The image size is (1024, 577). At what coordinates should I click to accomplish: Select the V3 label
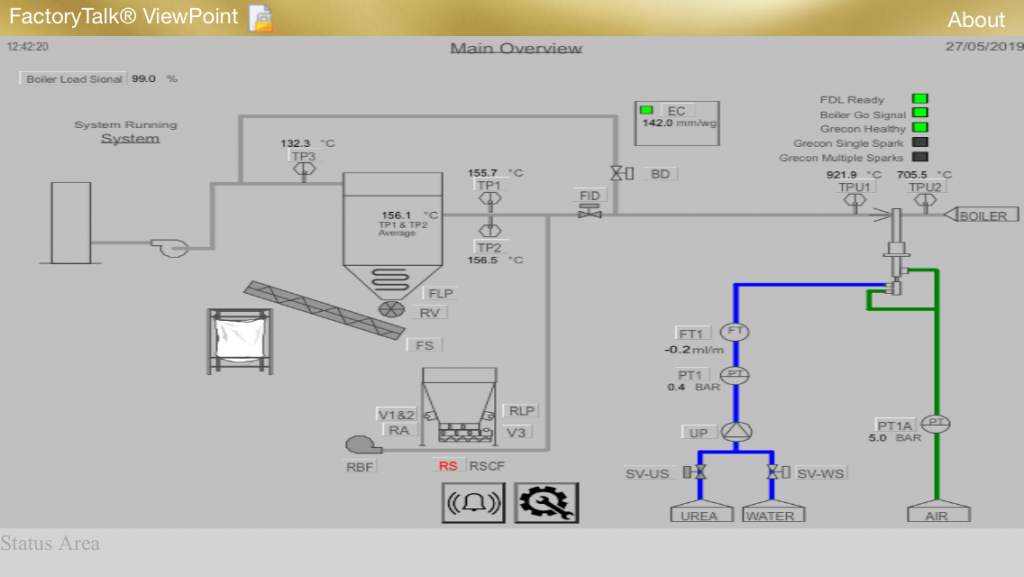tap(516, 432)
